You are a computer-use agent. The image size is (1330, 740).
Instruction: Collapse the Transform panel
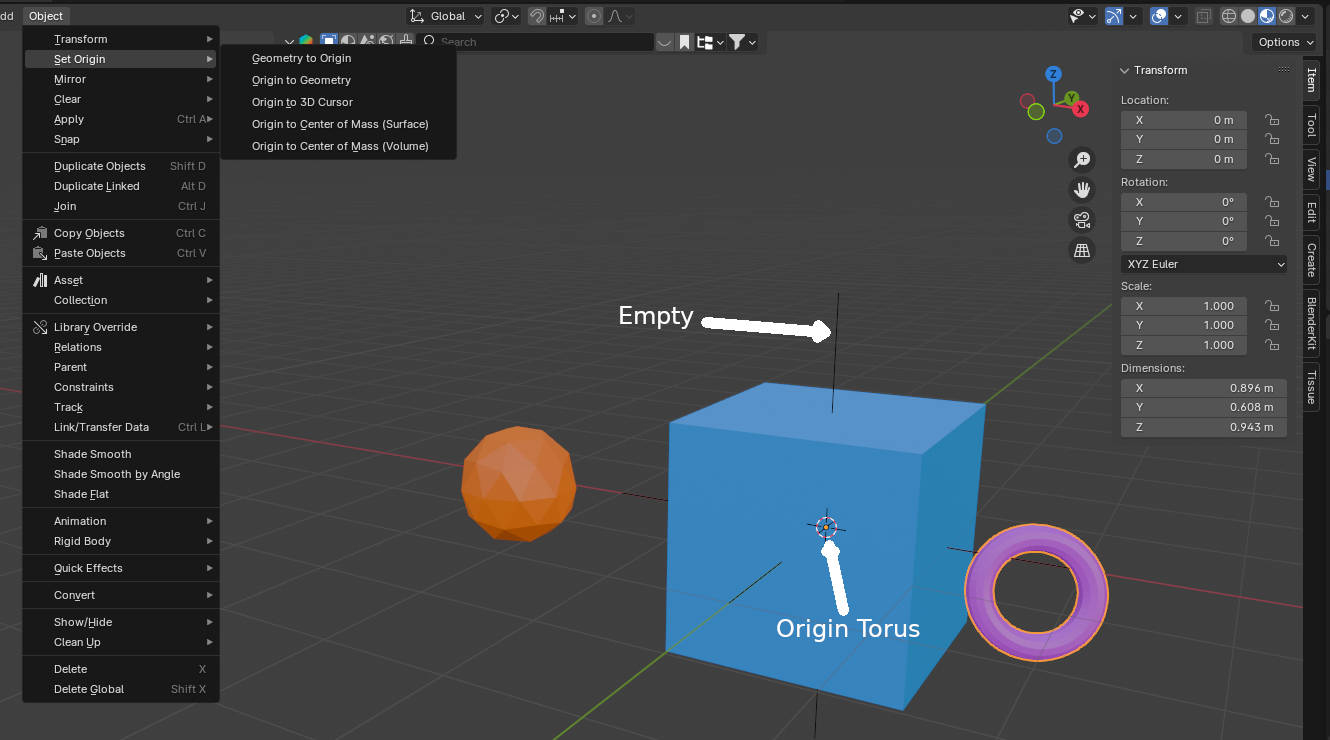pyautogui.click(x=1126, y=70)
